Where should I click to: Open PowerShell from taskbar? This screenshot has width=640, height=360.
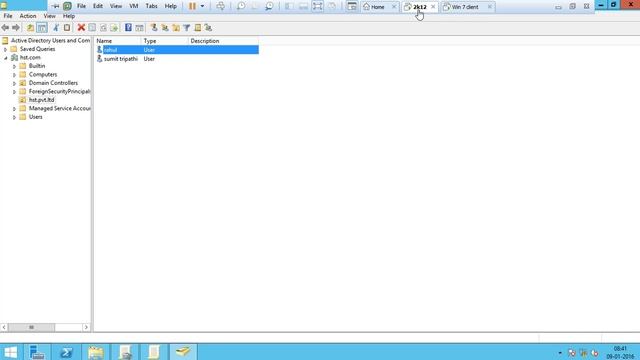(x=66, y=352)
